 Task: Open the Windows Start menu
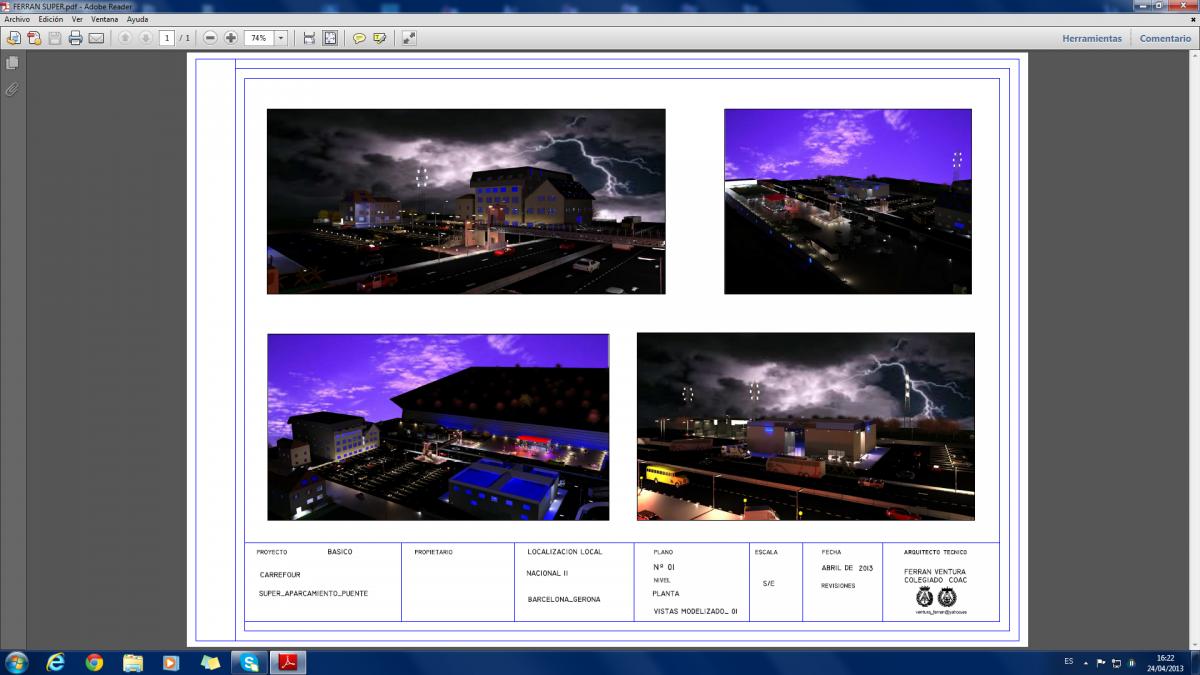point(17,662)
